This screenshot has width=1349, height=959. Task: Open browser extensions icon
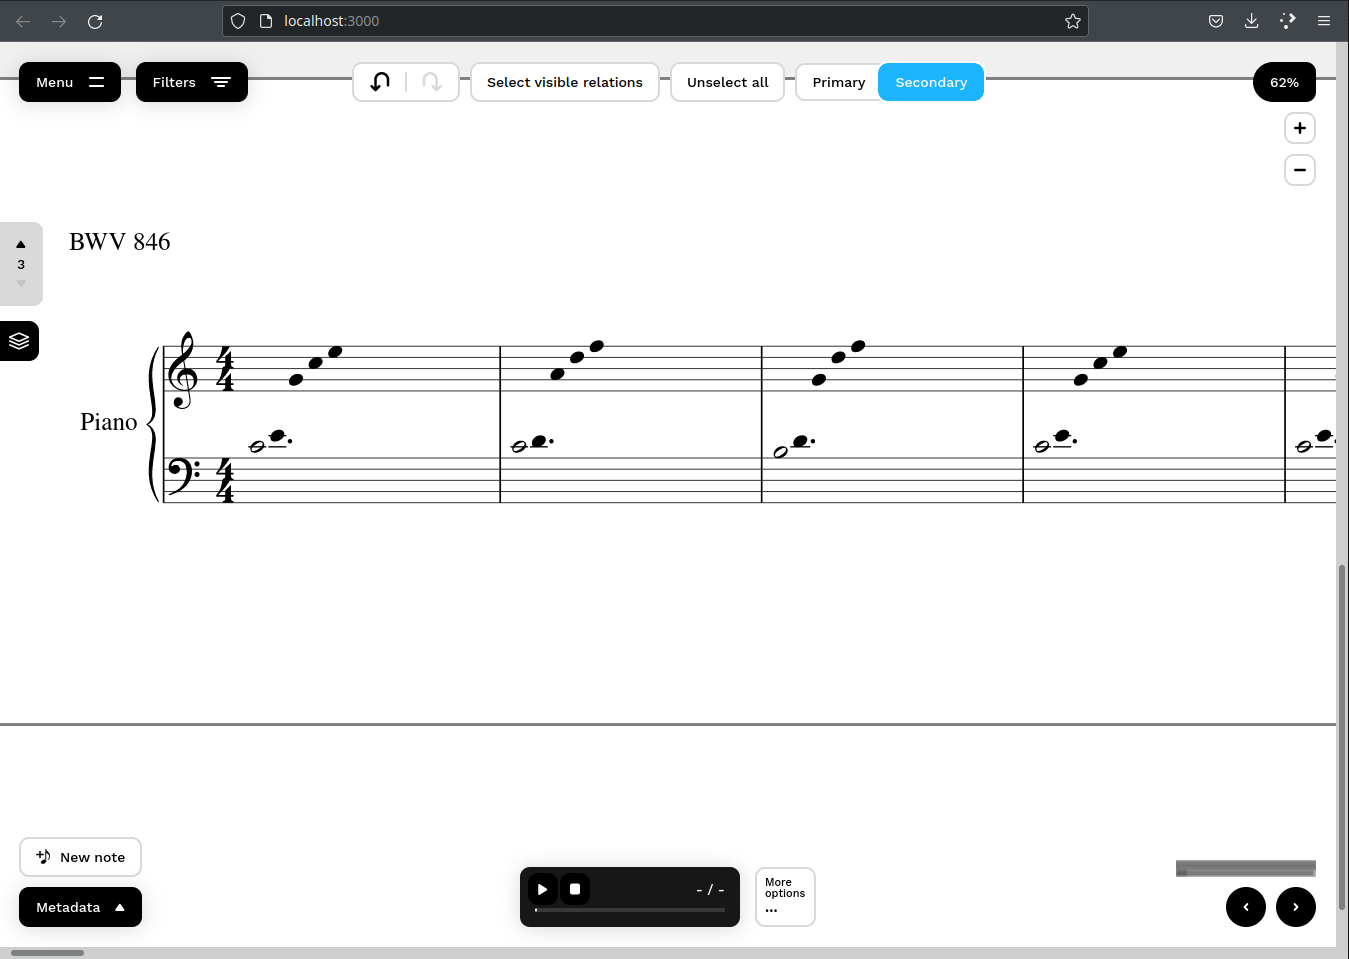[1287, 21]
